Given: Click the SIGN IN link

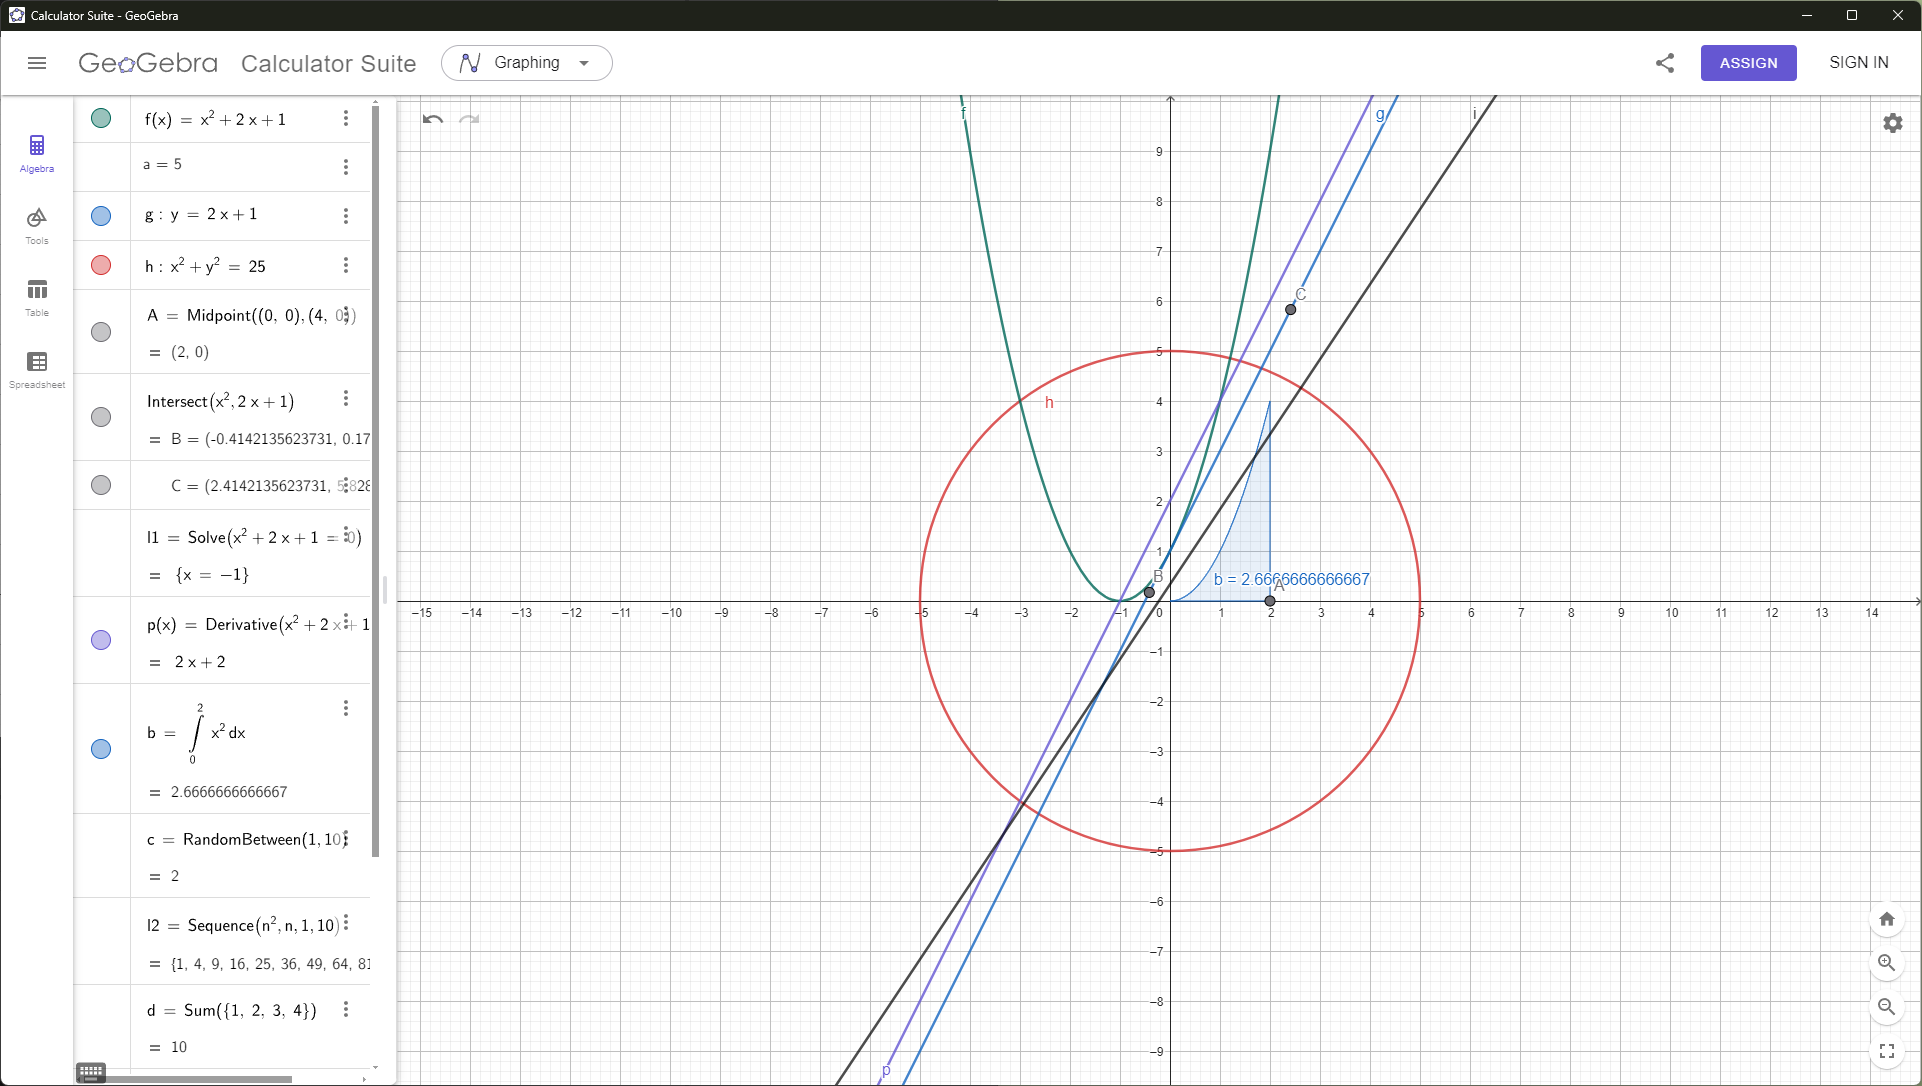Looking at the screenshot, I should [1858, 63].
